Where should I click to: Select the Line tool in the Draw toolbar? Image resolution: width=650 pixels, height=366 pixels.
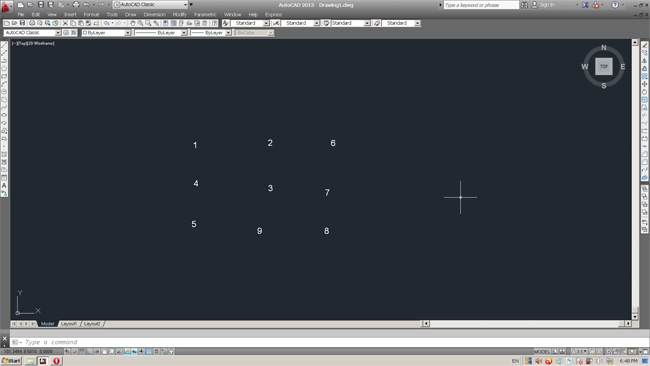click(4, 45)
